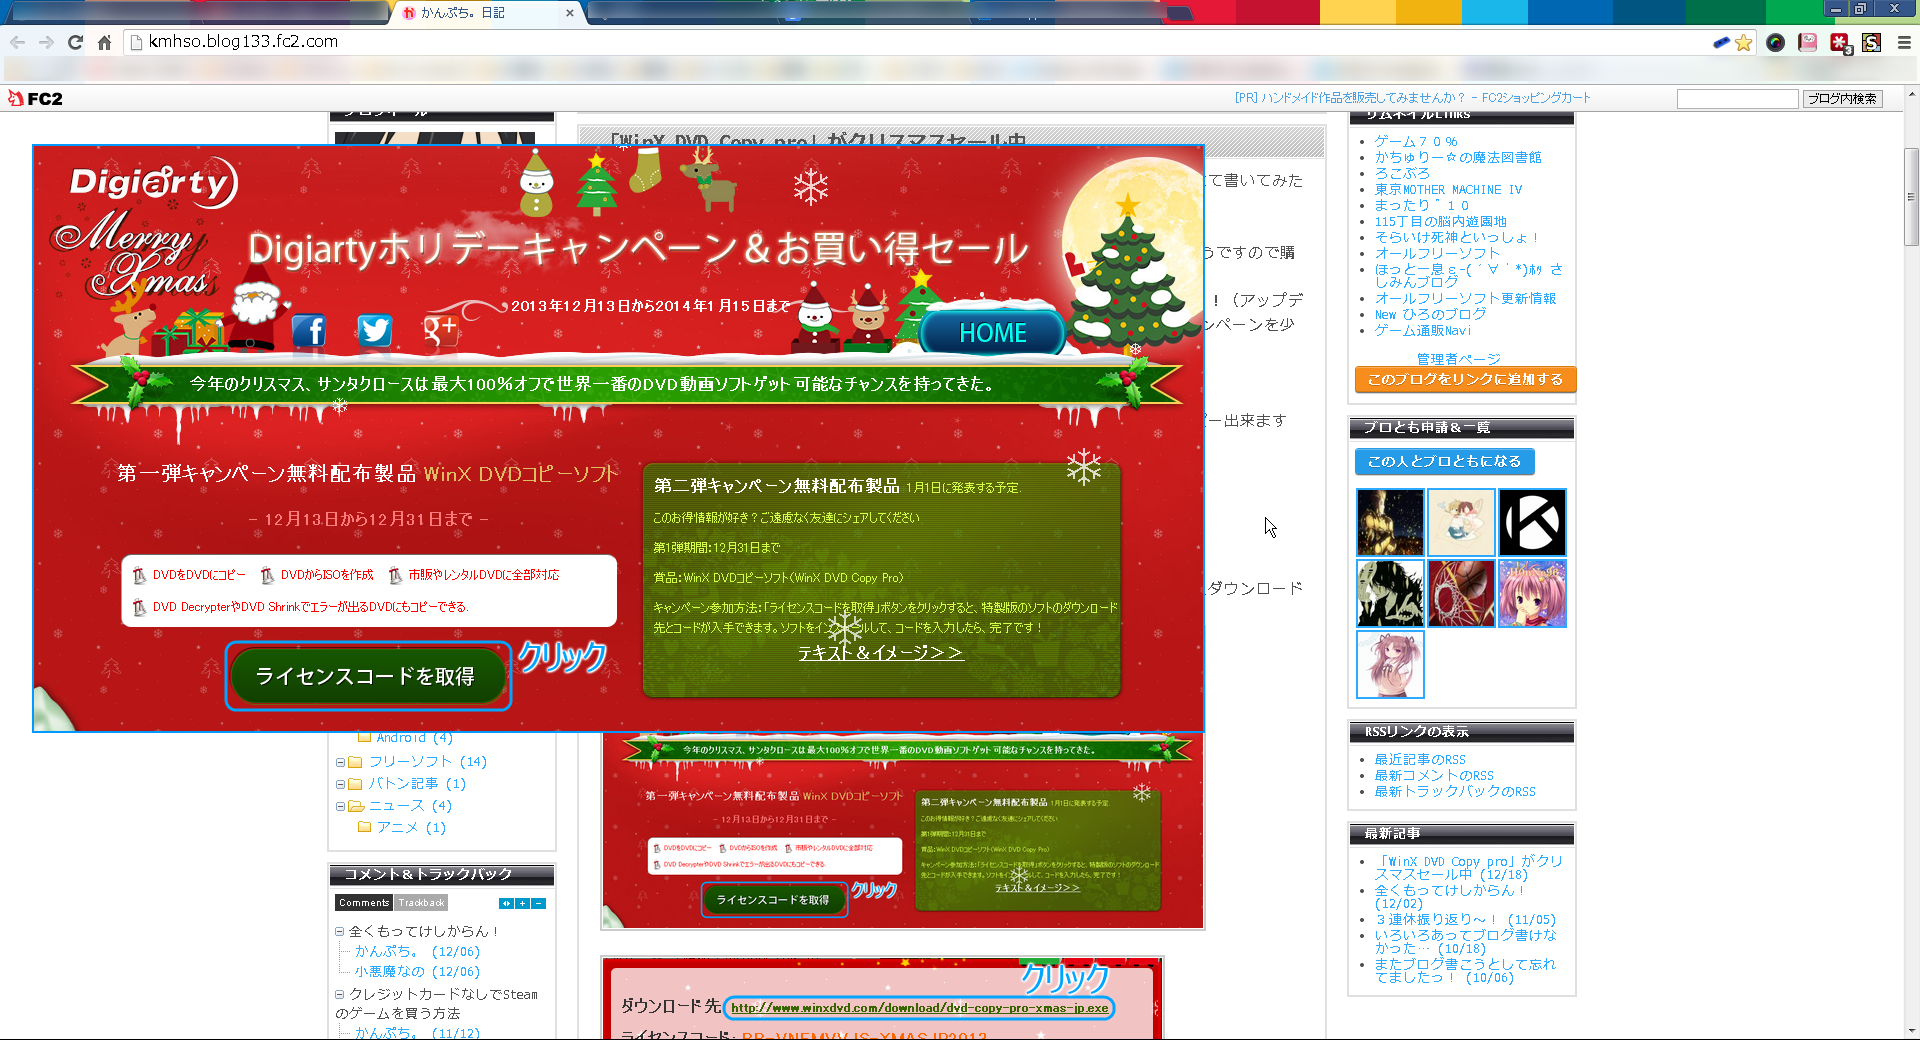Toggle all with the arrows icon in comments panel
This screenshot has width=1920, height=1040.
click(x=506, y=903)
